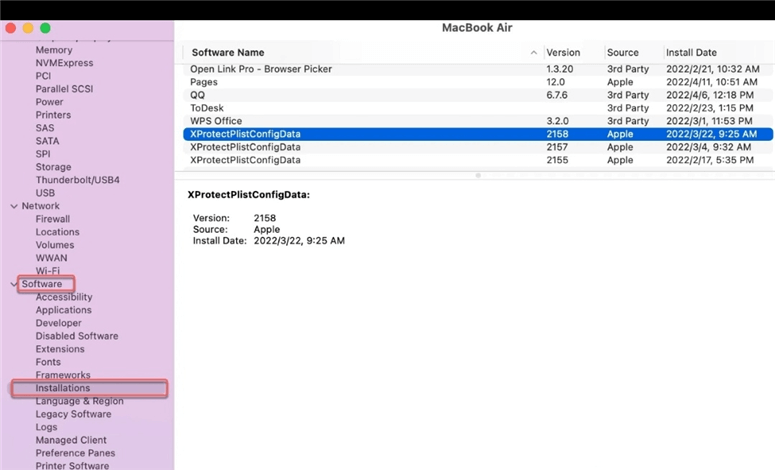Open Language & Region in the sidebar
775x470 pixels.
[80, 401]
